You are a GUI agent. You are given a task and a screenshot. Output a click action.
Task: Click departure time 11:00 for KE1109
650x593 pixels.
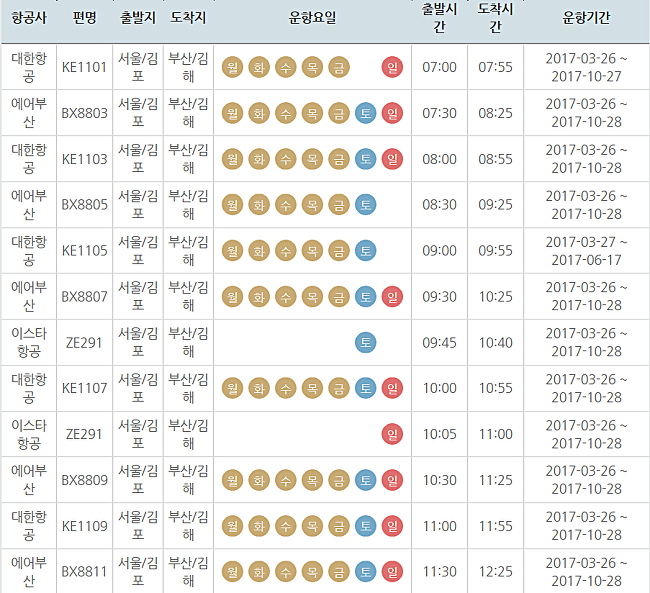439,526
